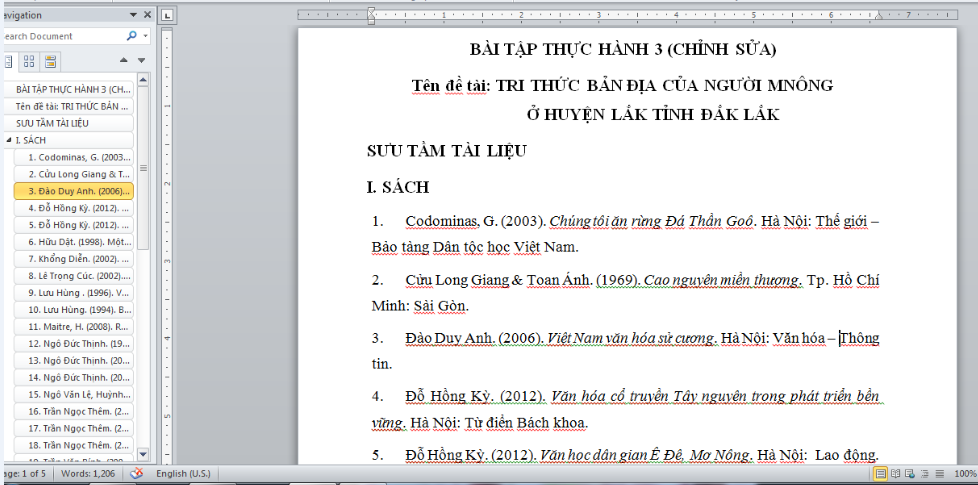Image resolution: width=978 pixels, height=485 pixels.
Task: Jump to 17. Trần Ngọc Thêm entry
Action: click(x=74, y=428)
